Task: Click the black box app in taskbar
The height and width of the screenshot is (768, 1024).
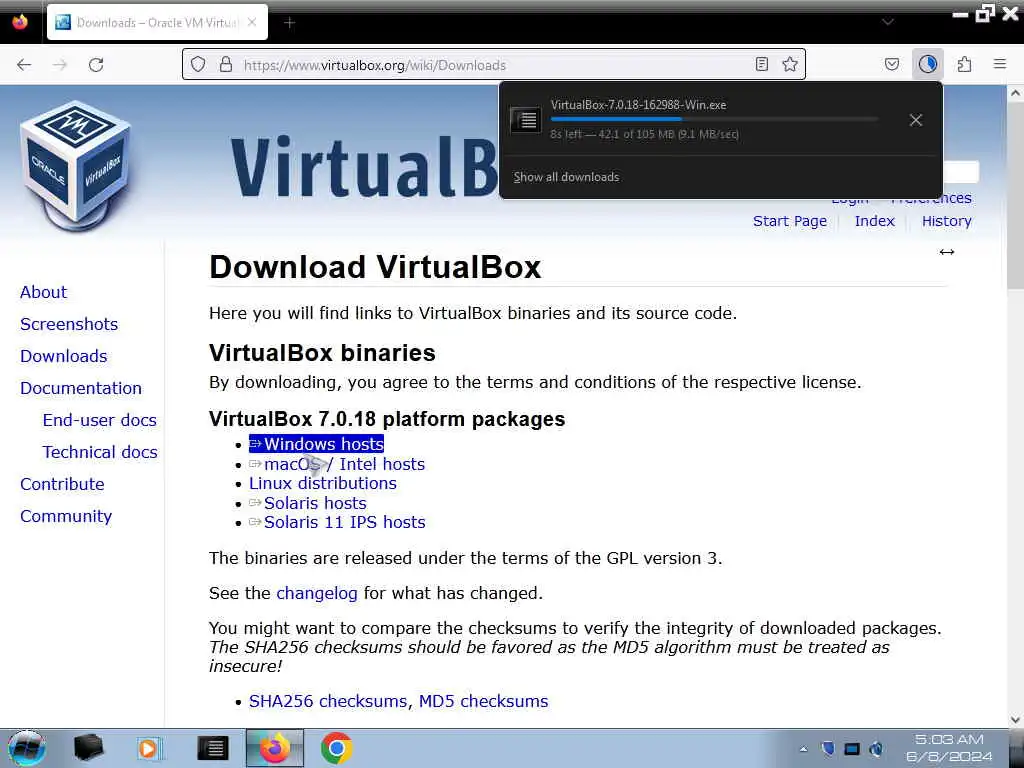Action: pos(88,748)
